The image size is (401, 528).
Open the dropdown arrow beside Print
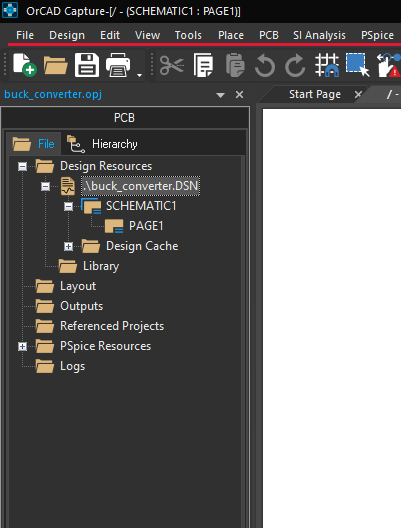pyautogui.click(x=139, y=75)
